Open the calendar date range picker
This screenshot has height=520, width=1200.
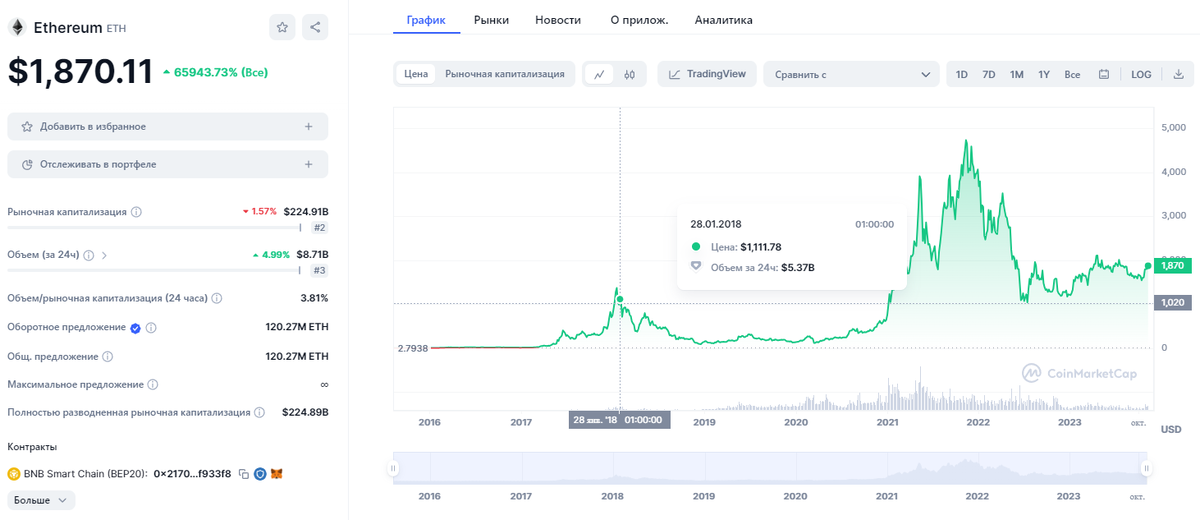pos(1104,74)
